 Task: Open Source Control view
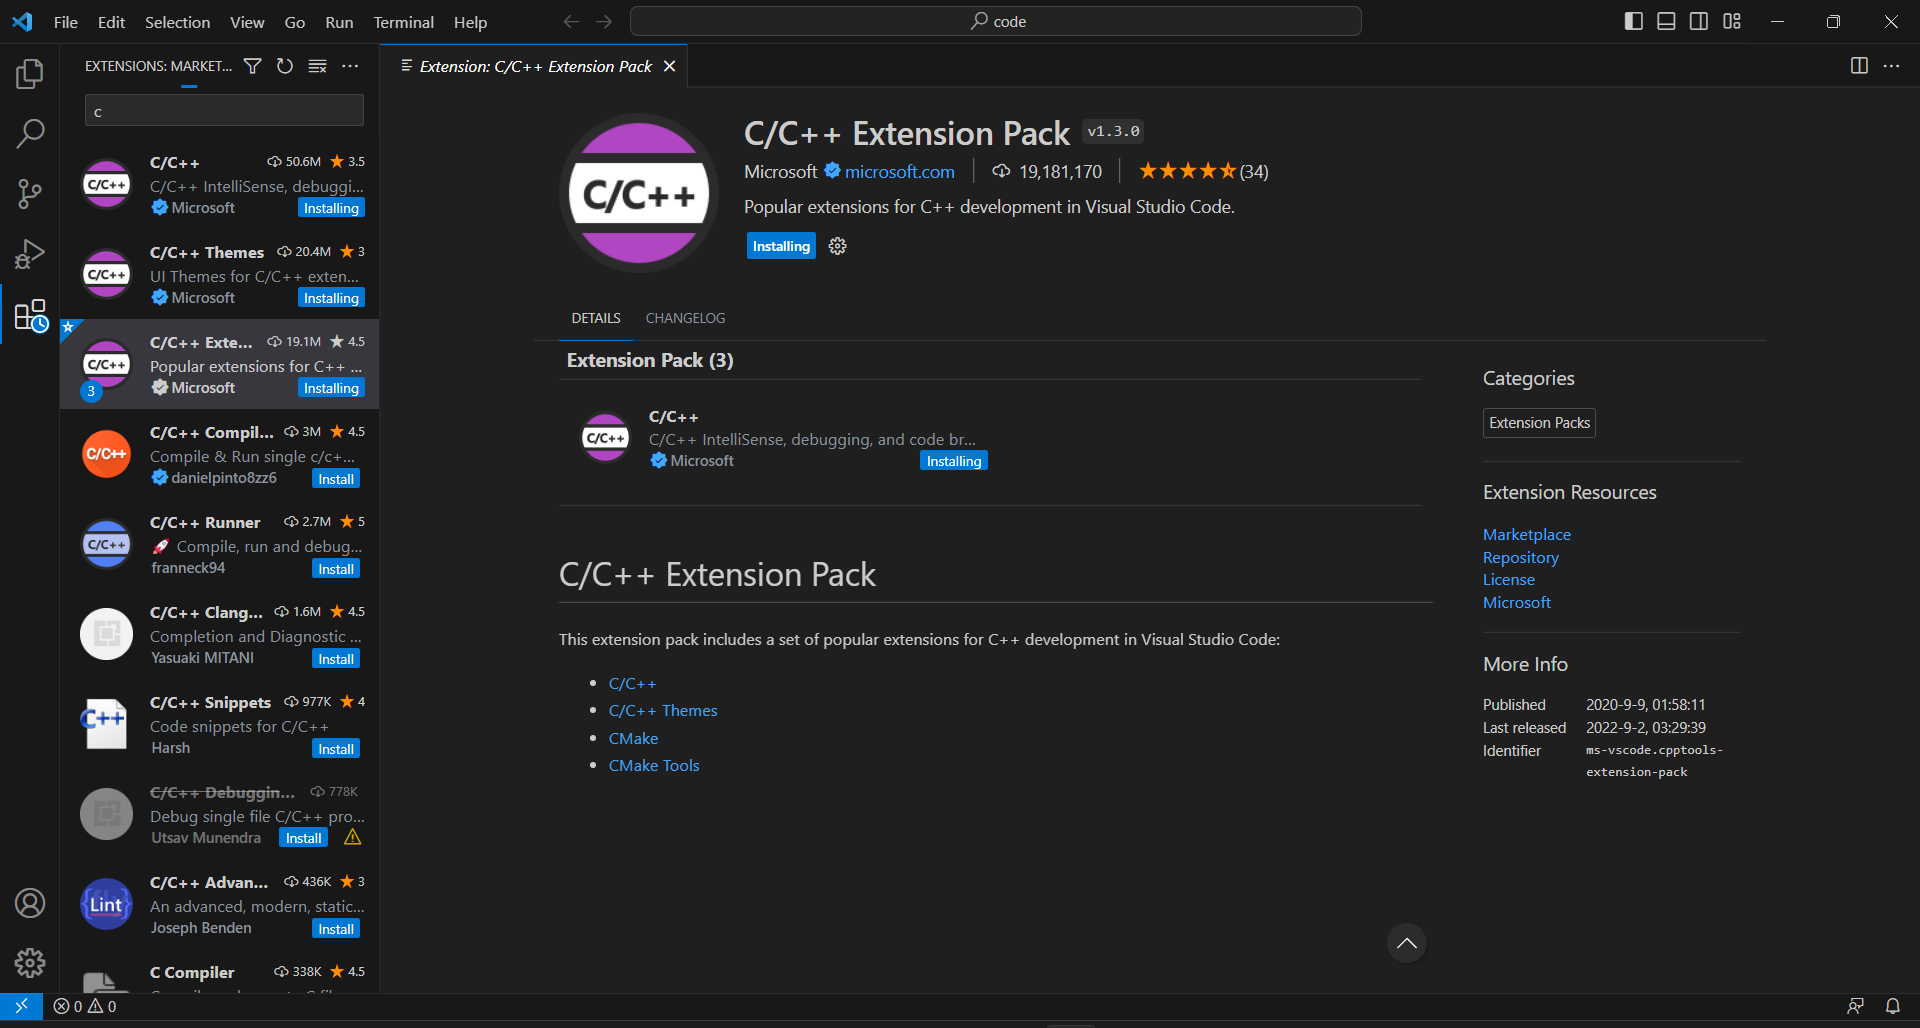tap(30, 194)
